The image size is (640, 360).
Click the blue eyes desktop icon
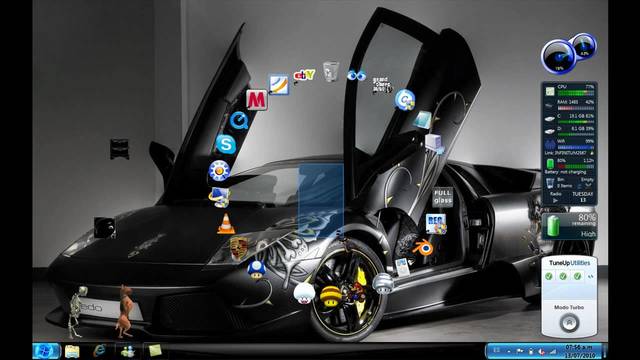pyautogui.click(x=356, y=75)
